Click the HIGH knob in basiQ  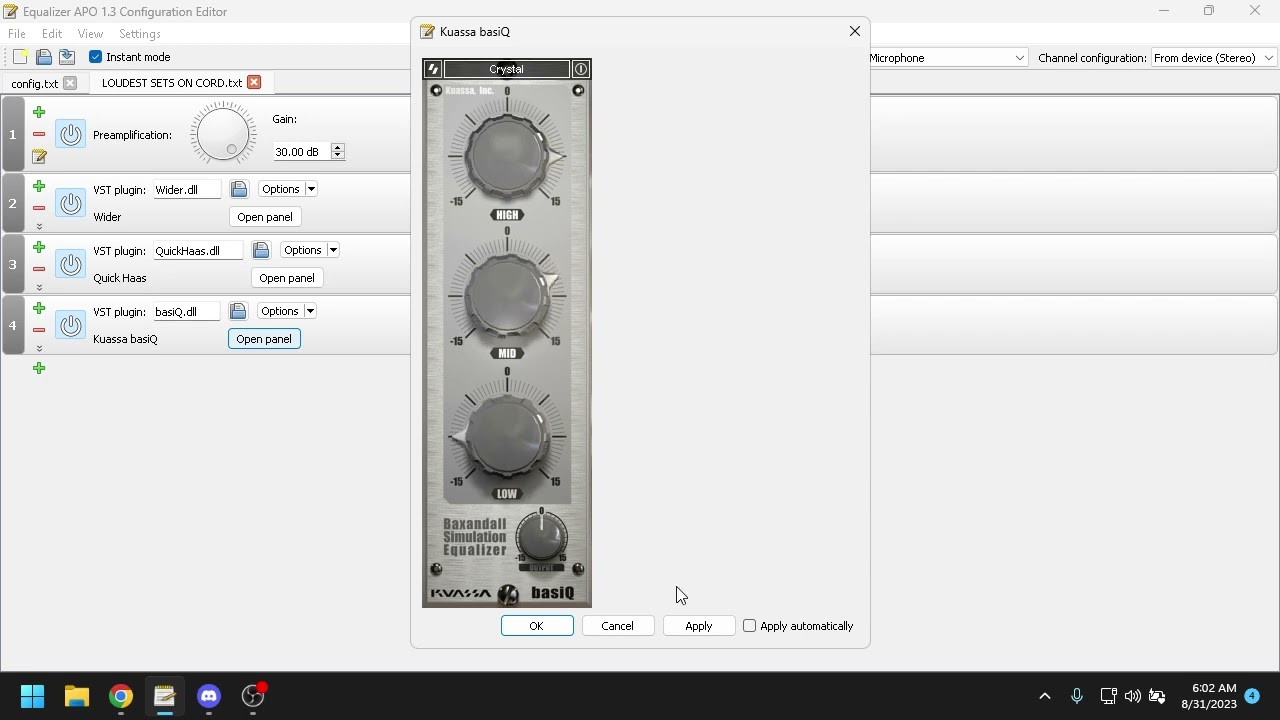[507, 155]
